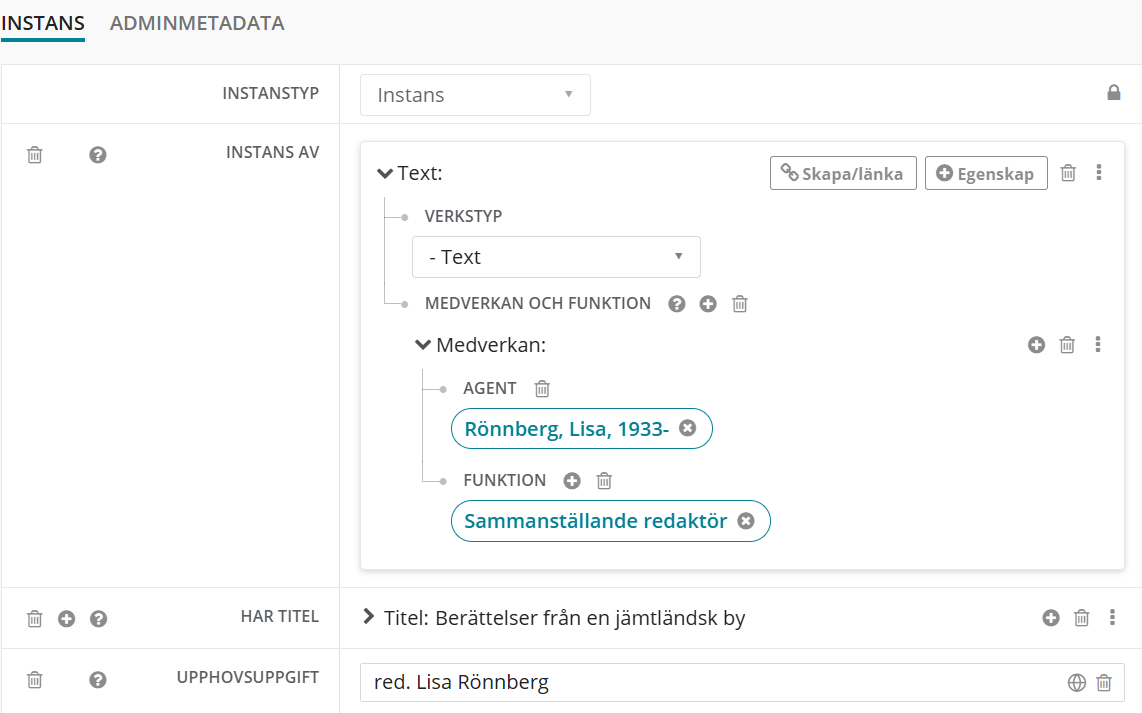Open the Instanstyp dropdown
This screenshot has height=713, width=1142.
click(475, 95)
